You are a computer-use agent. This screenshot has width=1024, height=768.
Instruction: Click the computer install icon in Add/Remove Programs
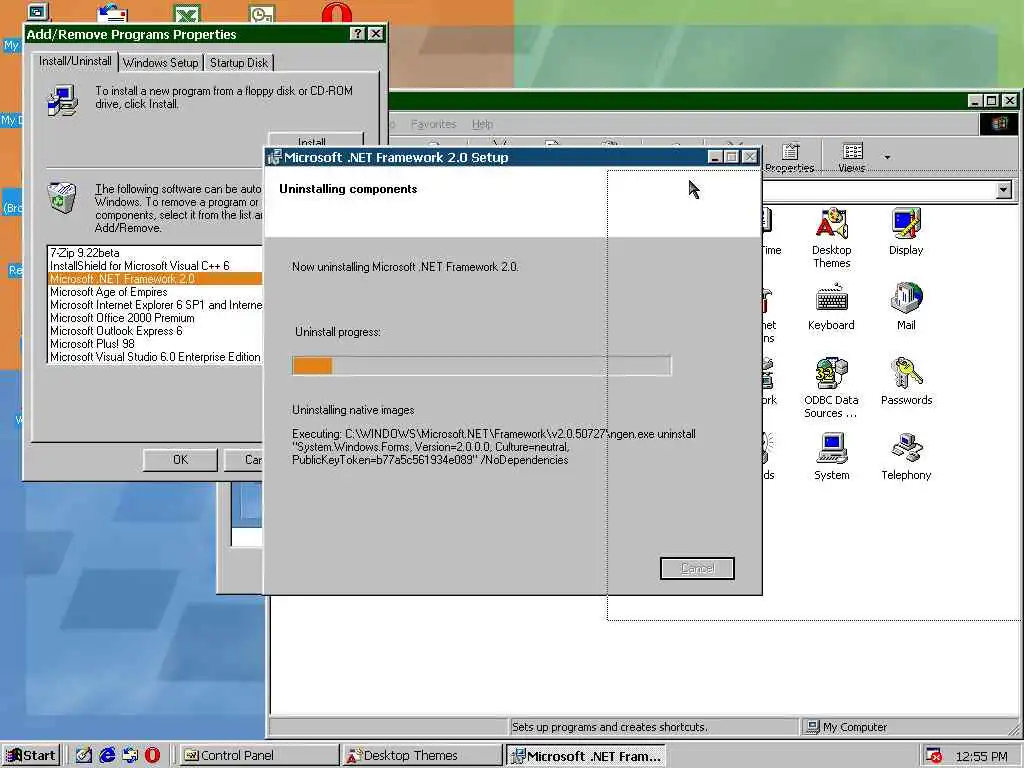63,101
